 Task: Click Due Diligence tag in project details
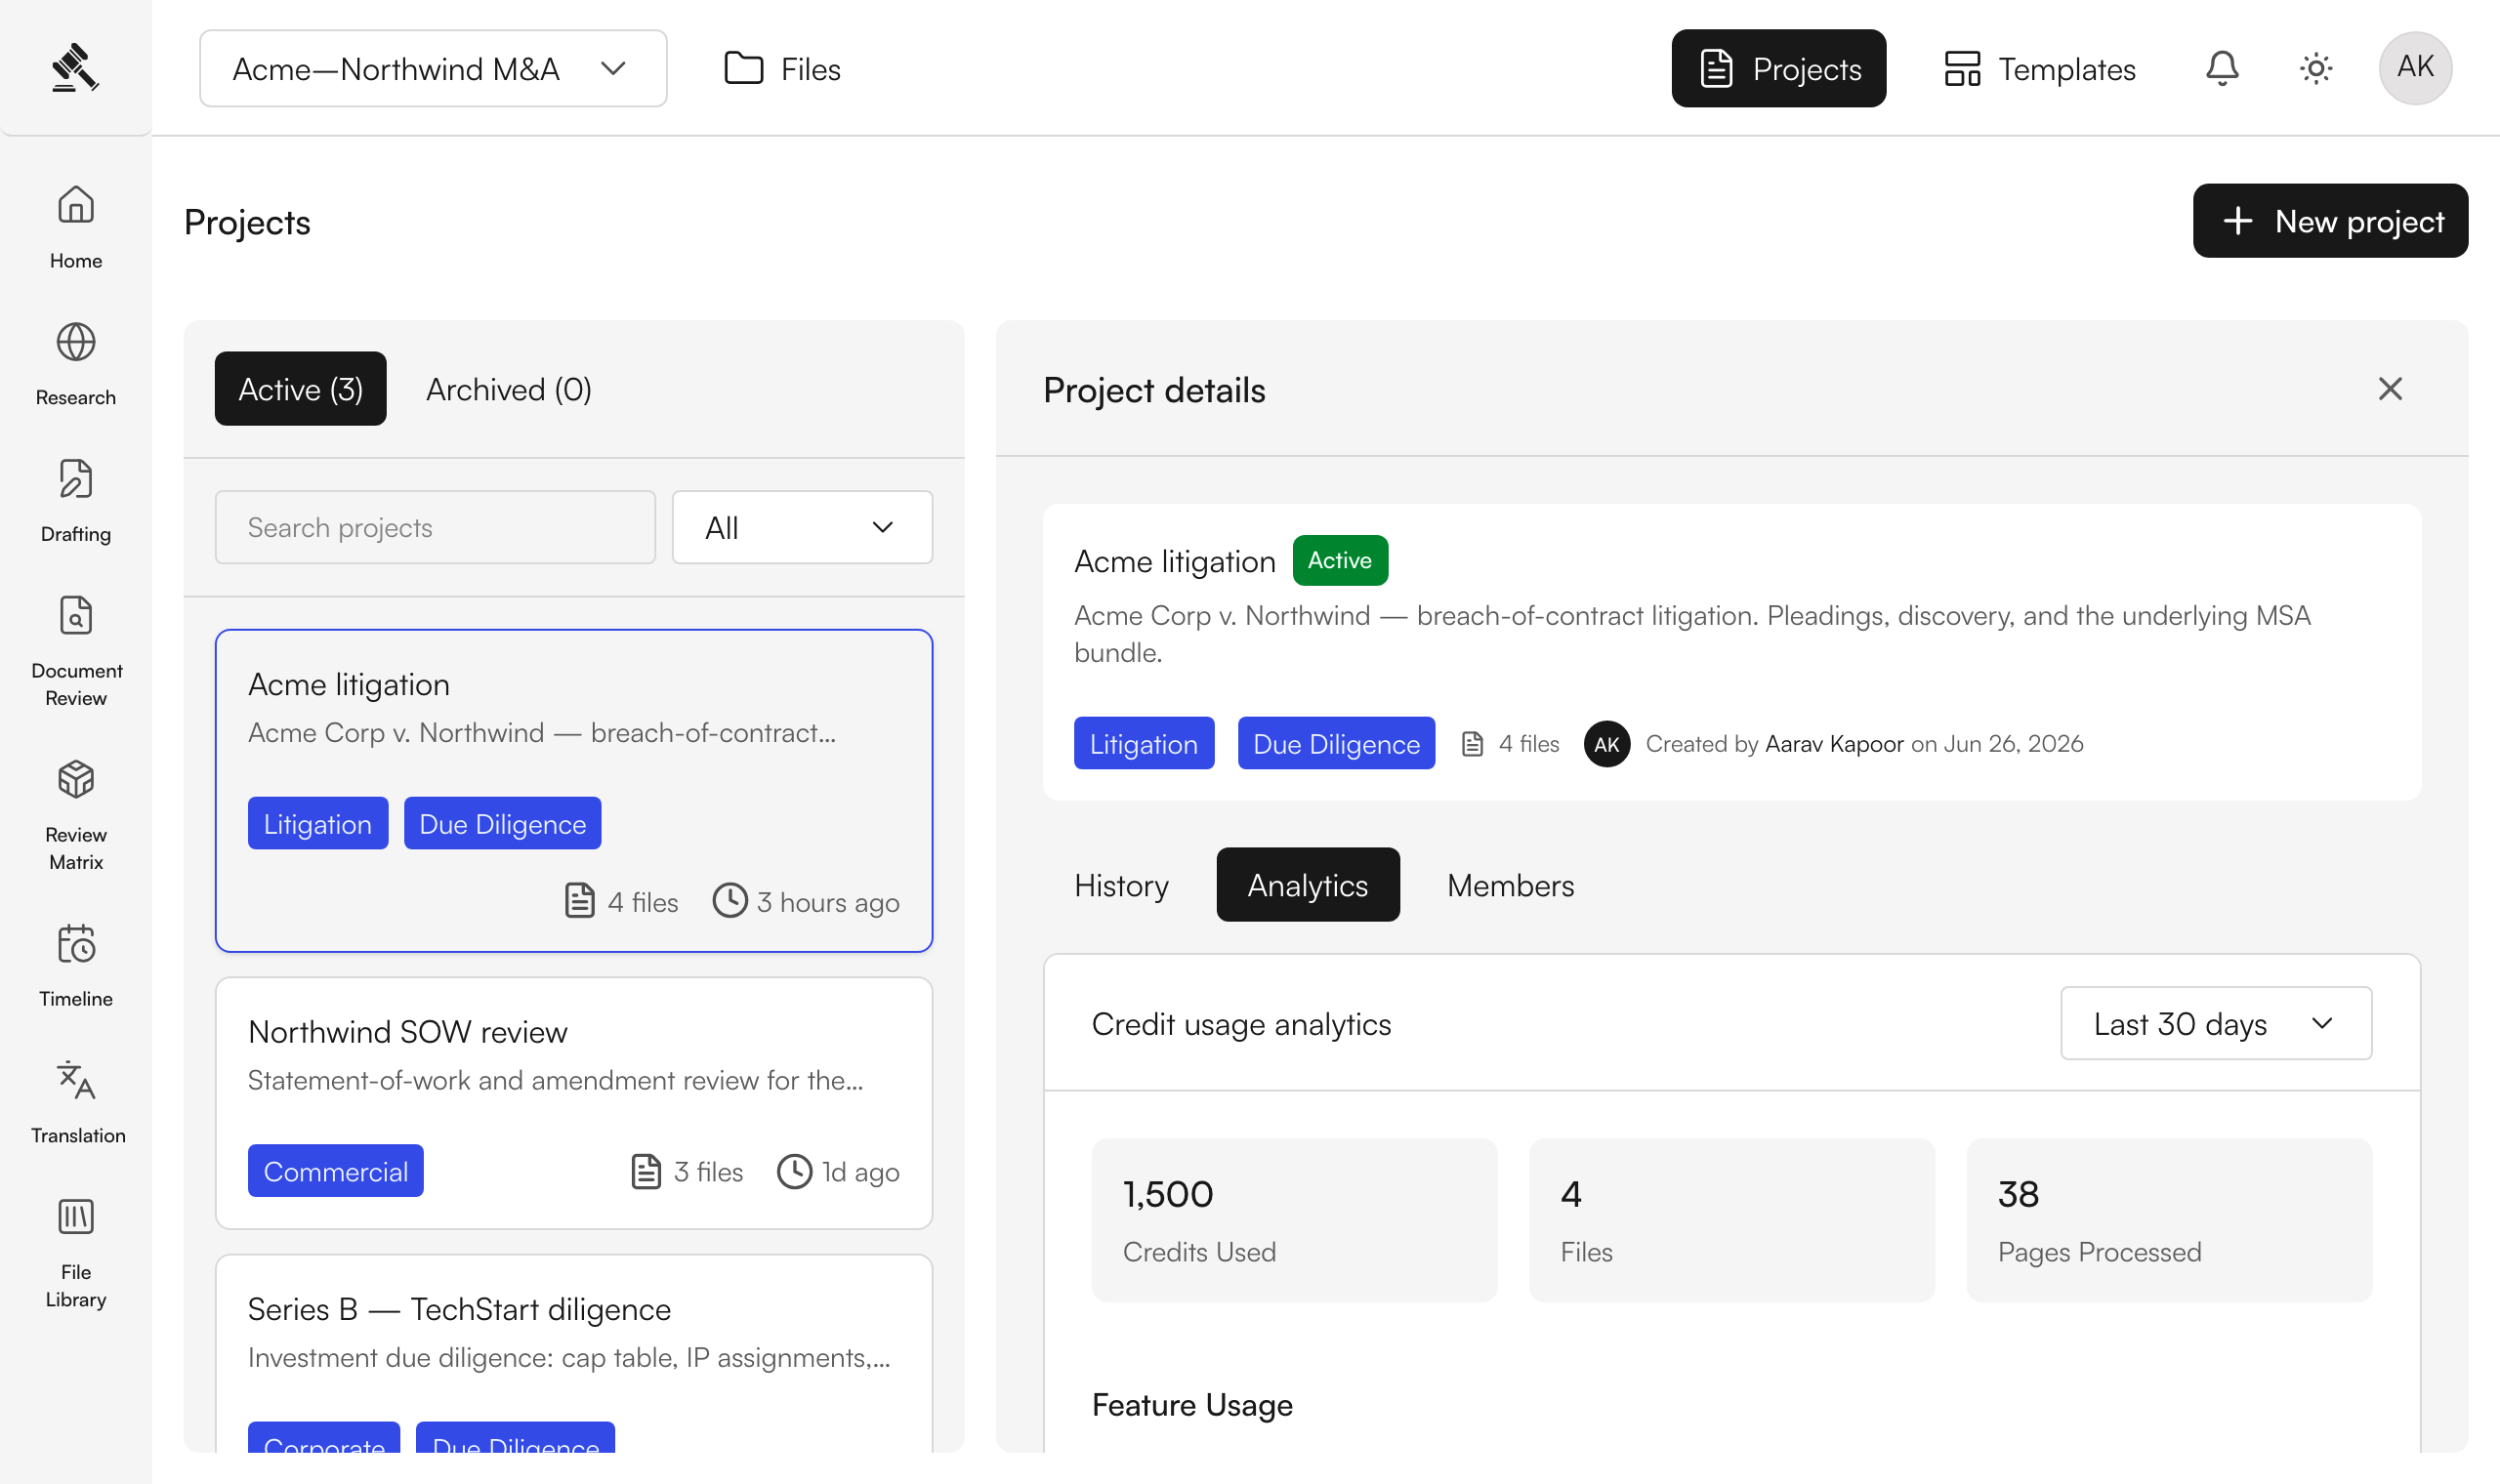pos(1336,743)
